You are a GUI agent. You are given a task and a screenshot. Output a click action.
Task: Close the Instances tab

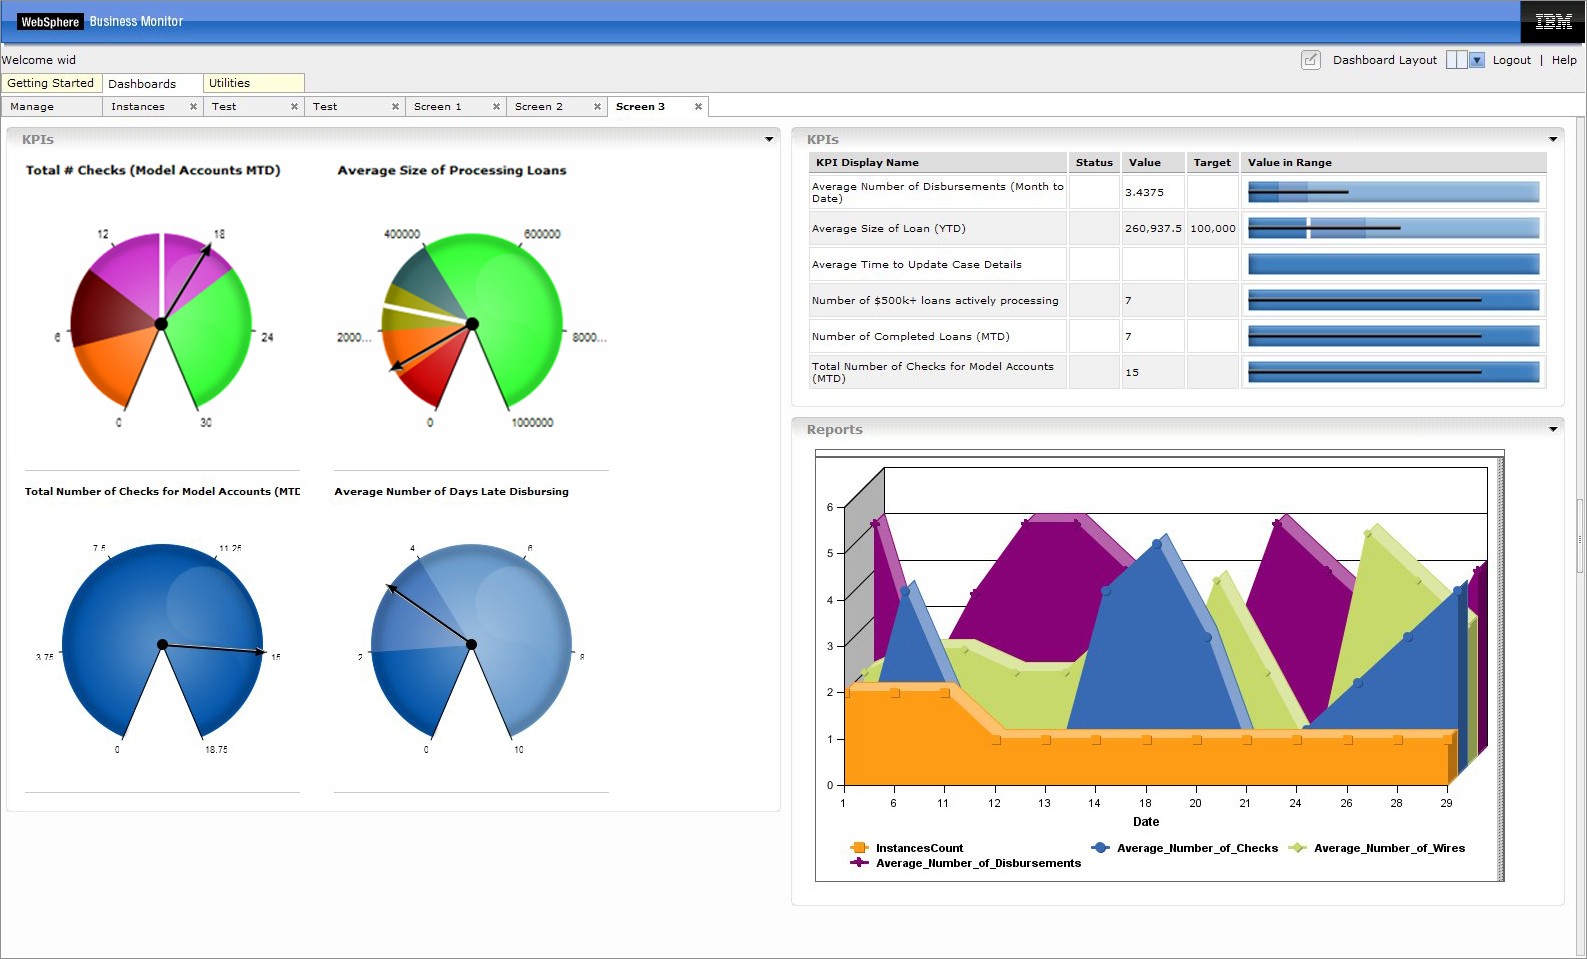[x=193, y=106]
